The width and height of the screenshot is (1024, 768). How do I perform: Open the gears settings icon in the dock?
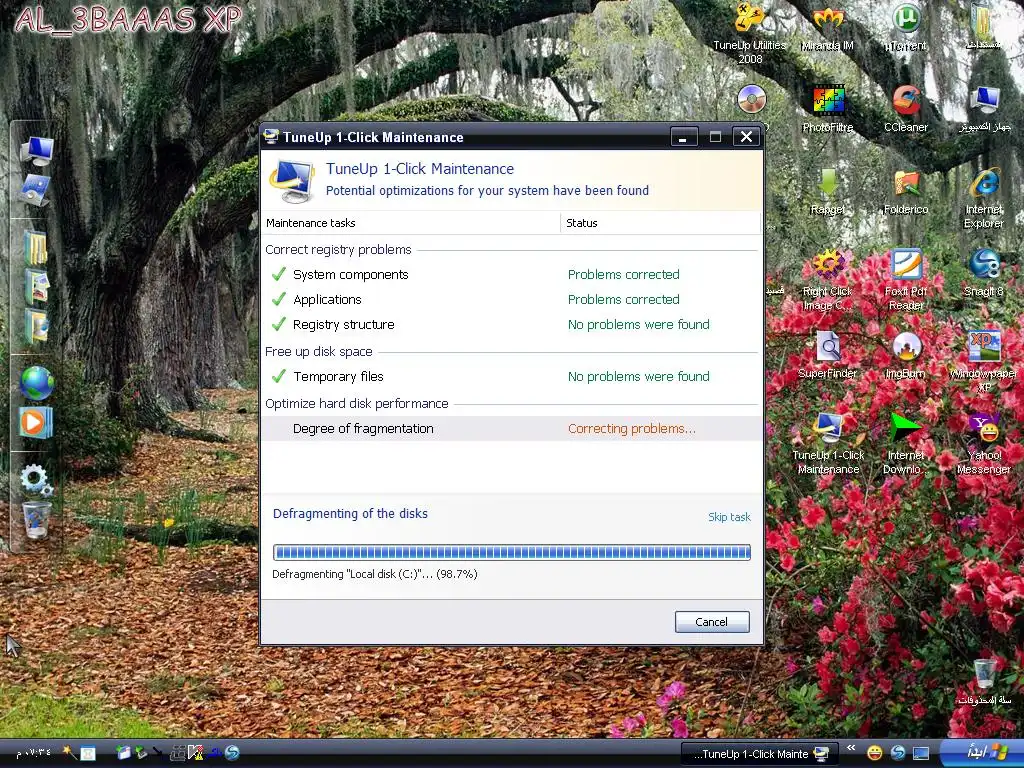(35, 479)
